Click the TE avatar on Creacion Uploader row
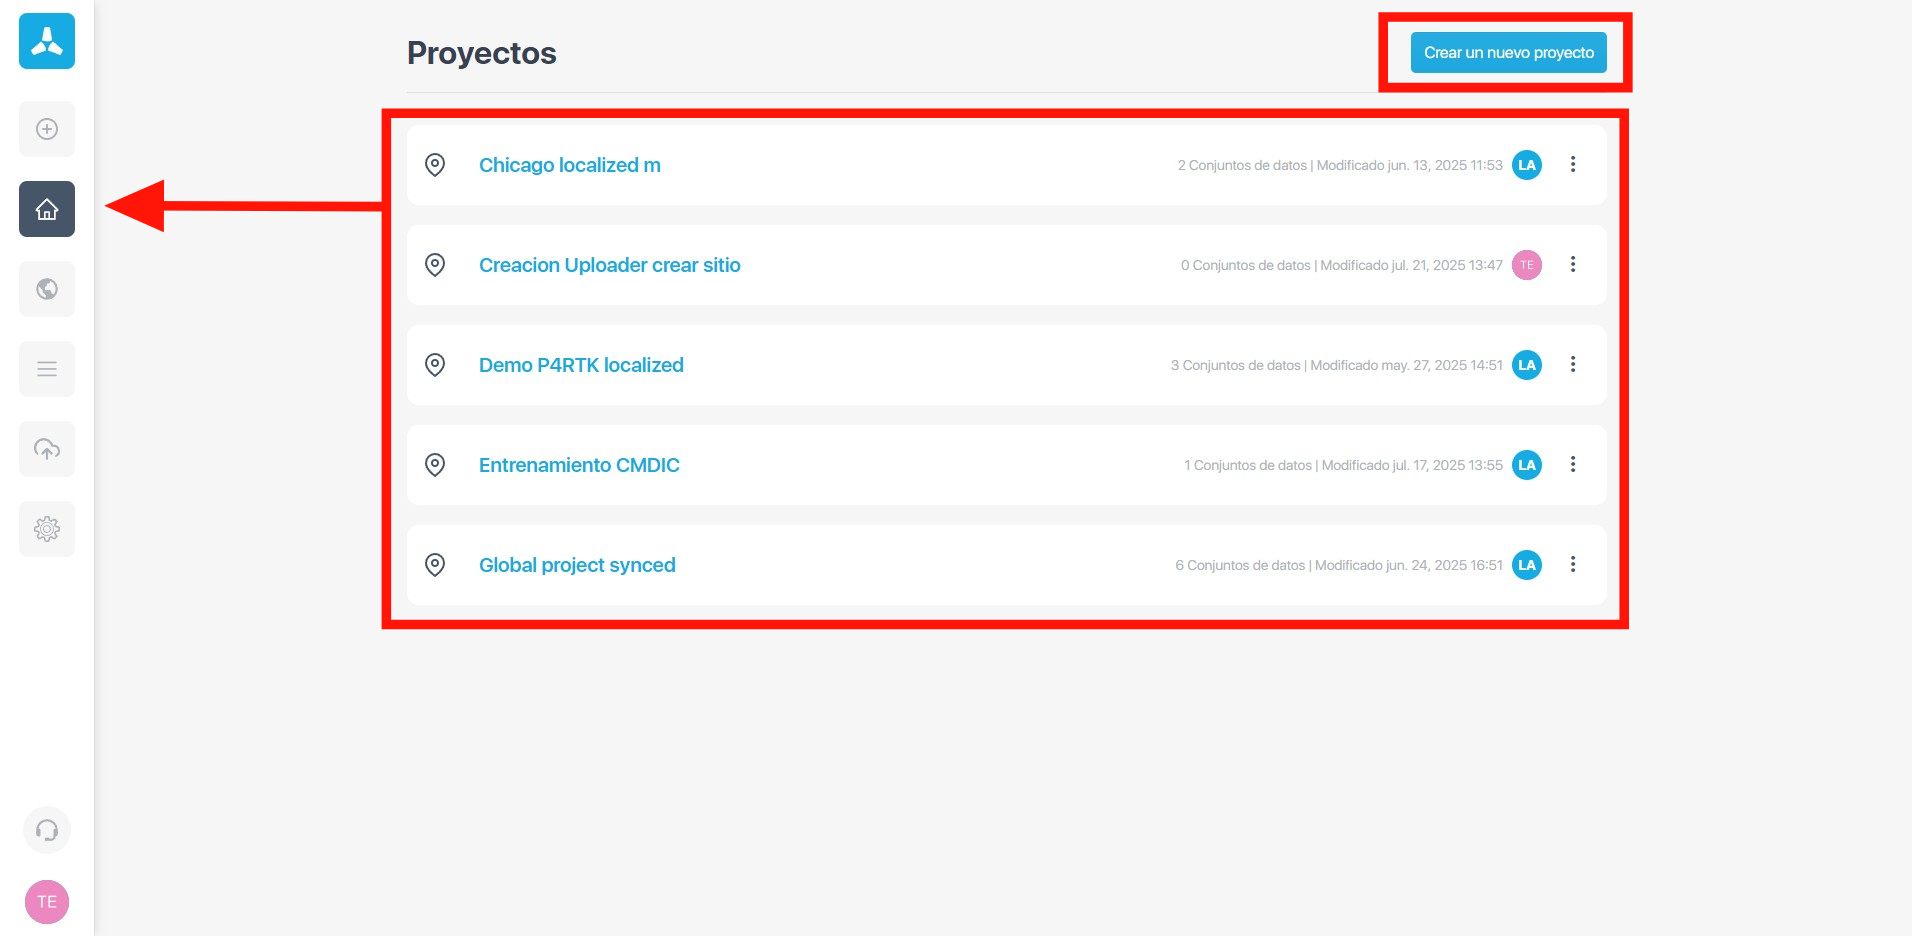This screenshot has height=936, width=1912. click(x=1526, y=265)
